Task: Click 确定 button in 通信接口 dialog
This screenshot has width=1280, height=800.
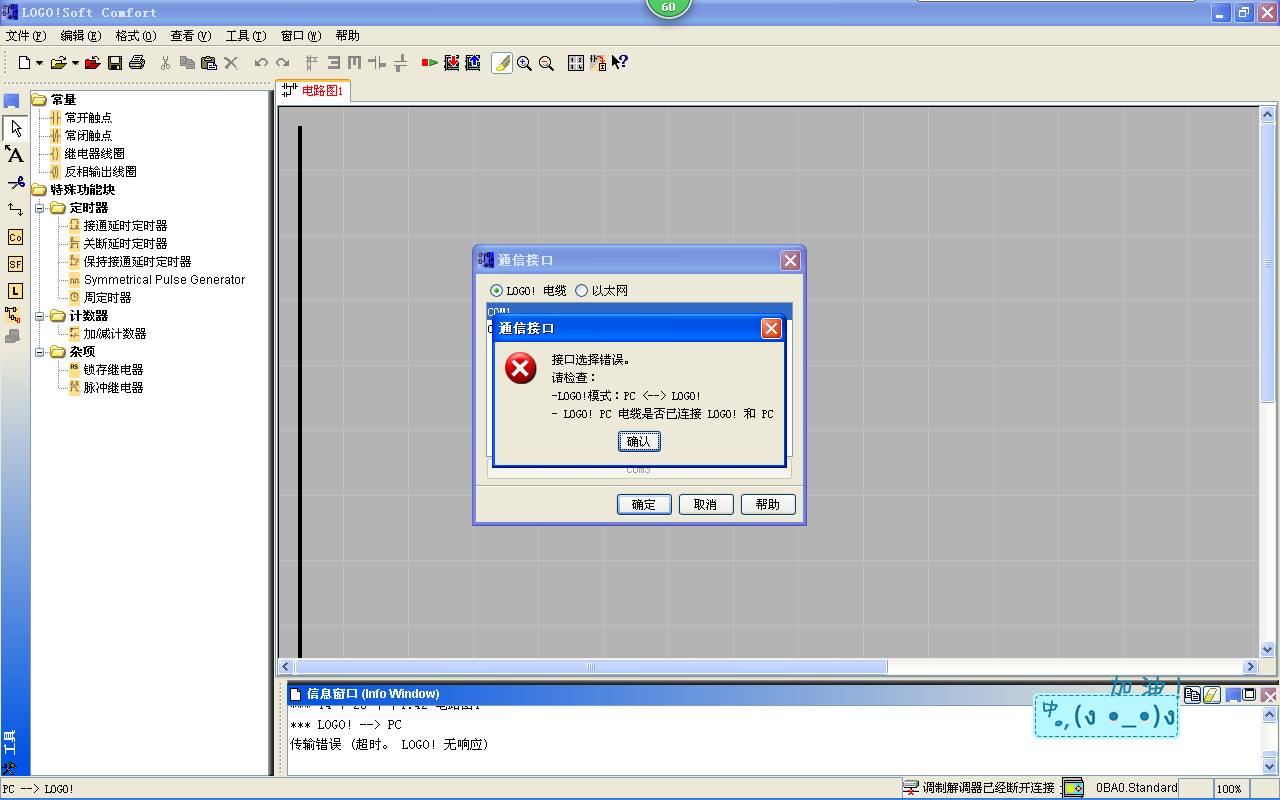Action: 644,504
